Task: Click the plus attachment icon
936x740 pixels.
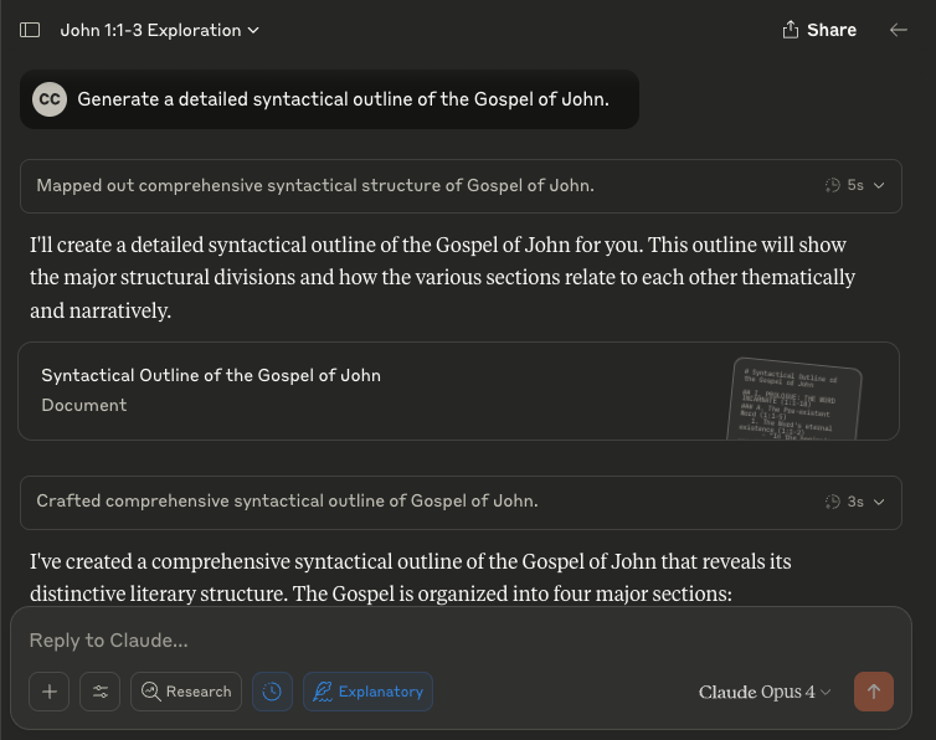Action: 49,691
